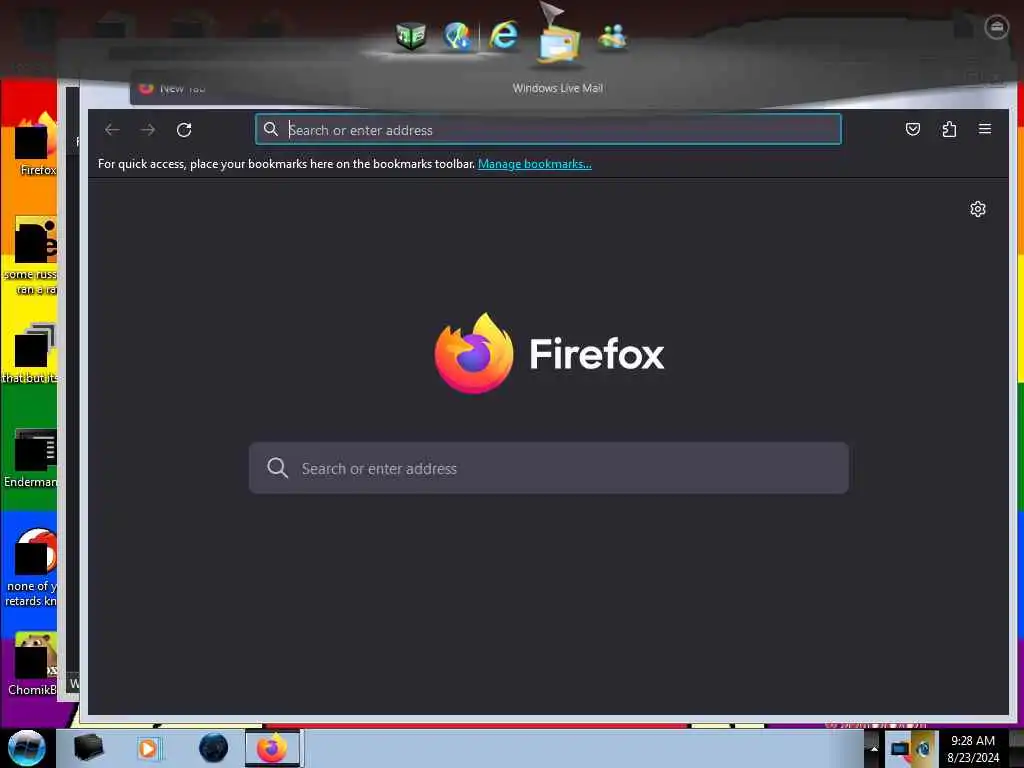The width and height of the screenshot is (1024, 768).
Task: Open the Windows Start orb
Action: coord(27,748)
